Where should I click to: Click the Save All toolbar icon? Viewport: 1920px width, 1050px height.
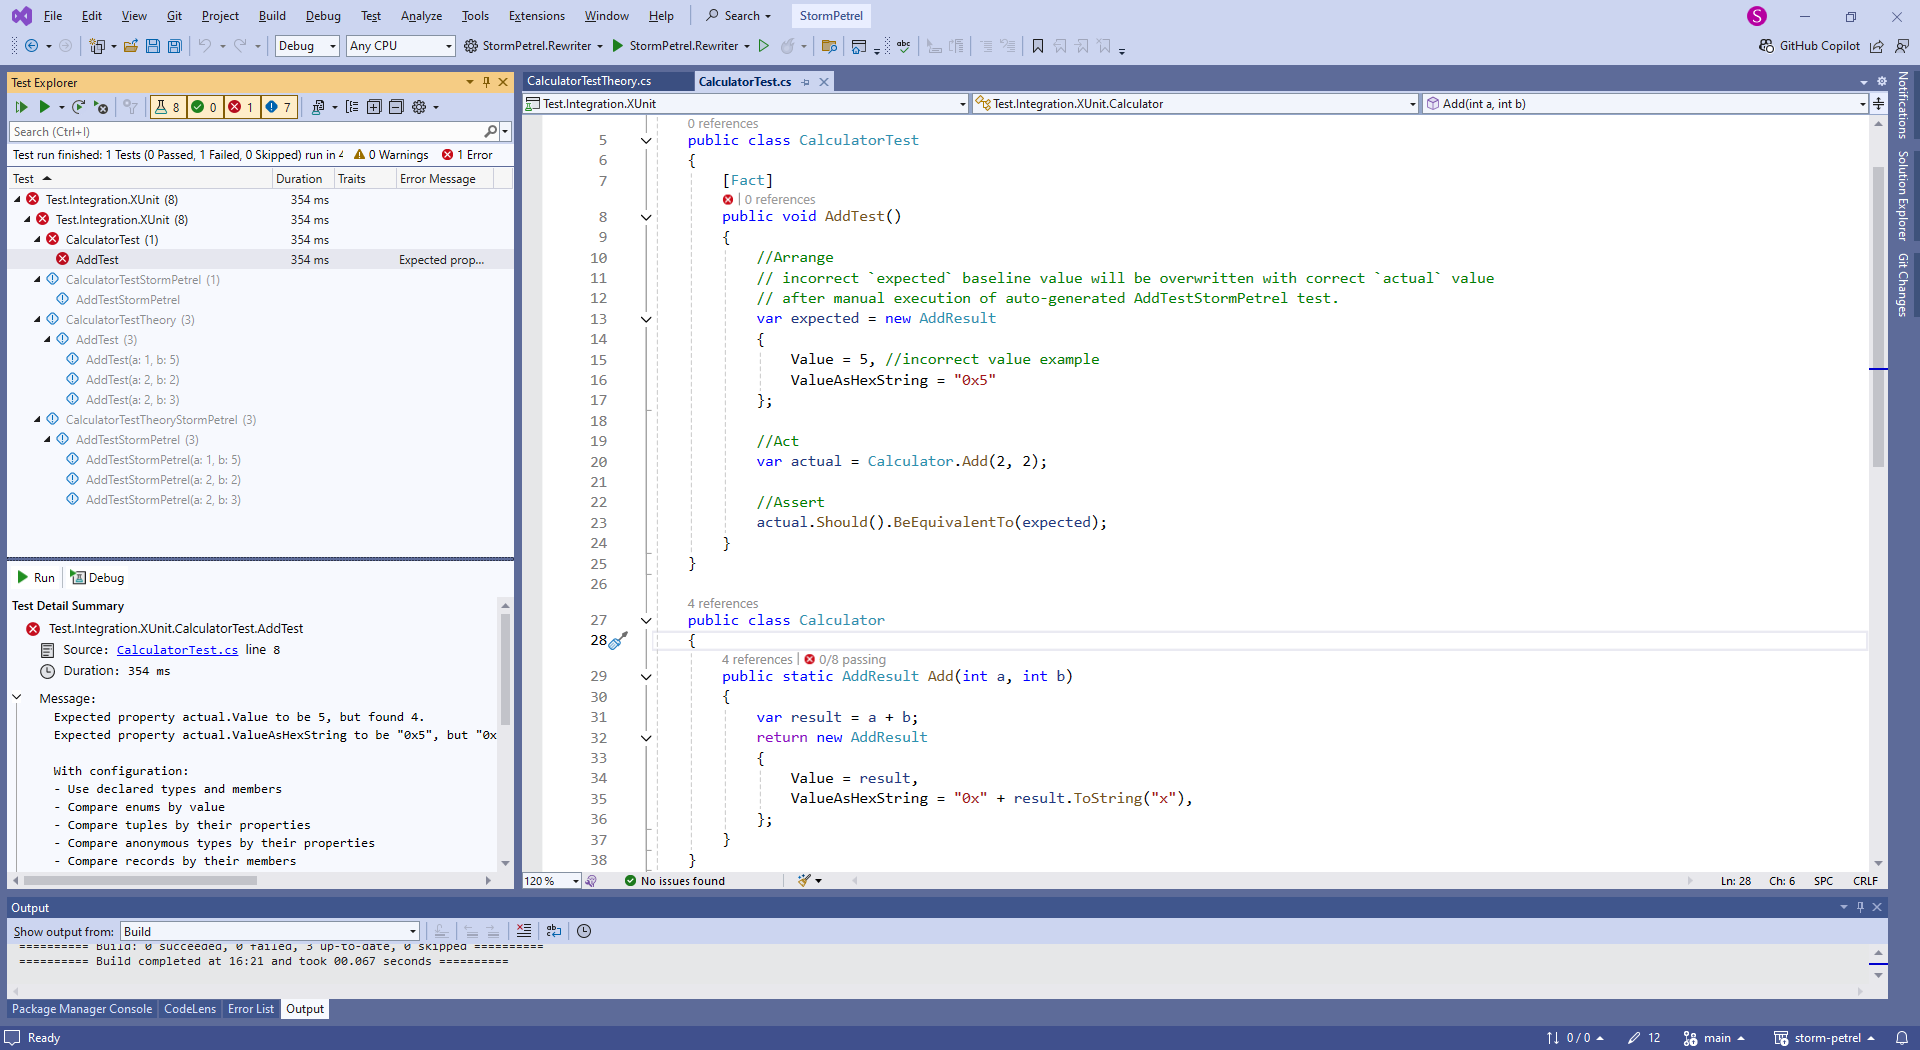(x=175, y=46)
